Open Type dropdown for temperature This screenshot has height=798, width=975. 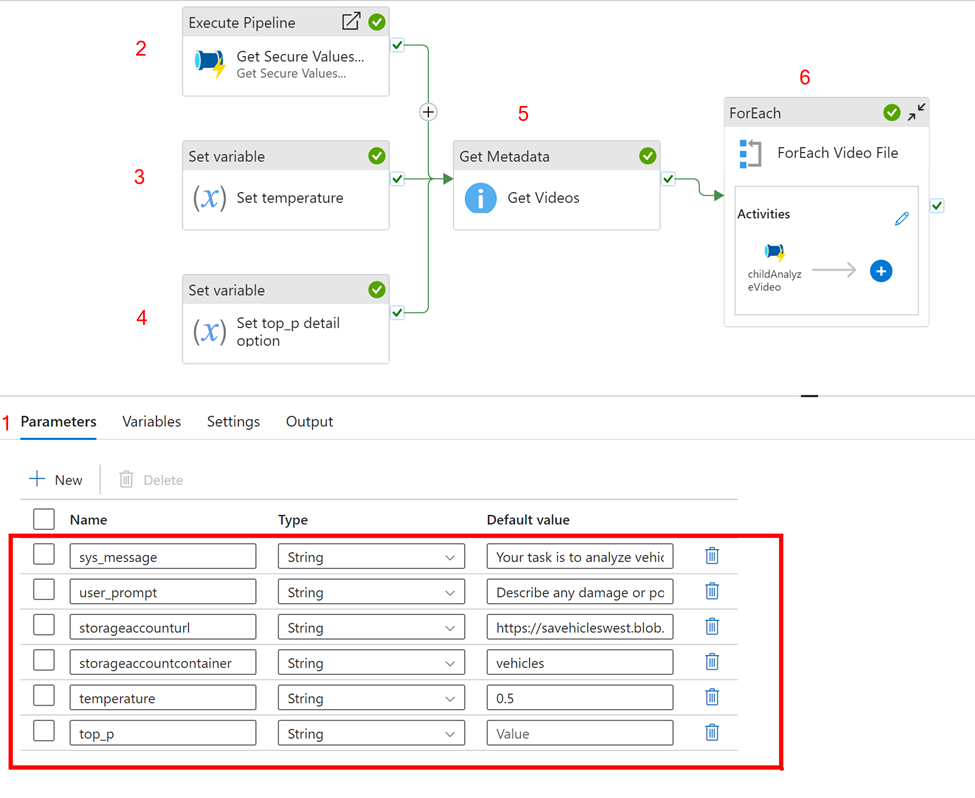click(x=371, y=698)
